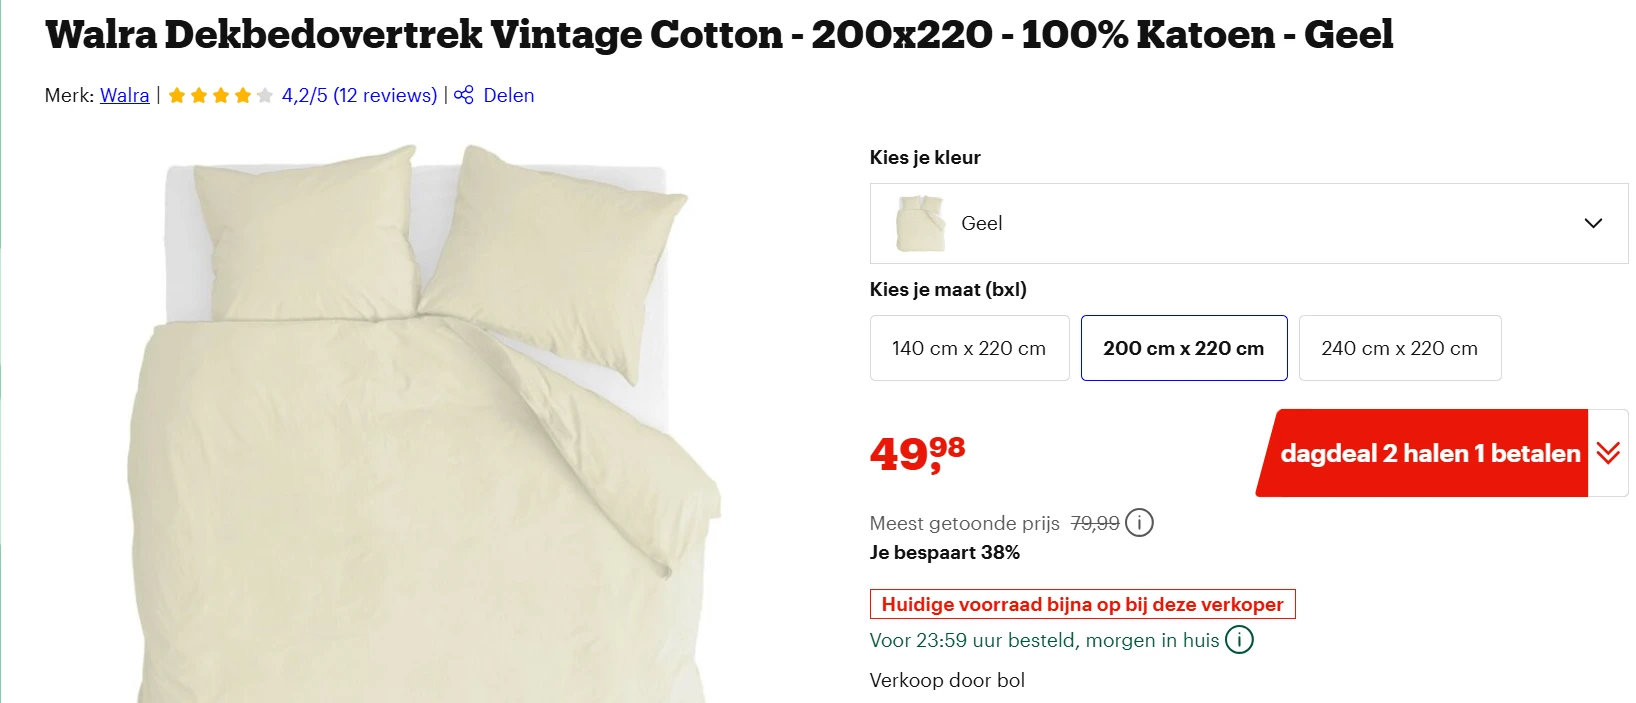
Task: Click the chevron arrow of the color selector
Action: click(x=1593, y=223)
